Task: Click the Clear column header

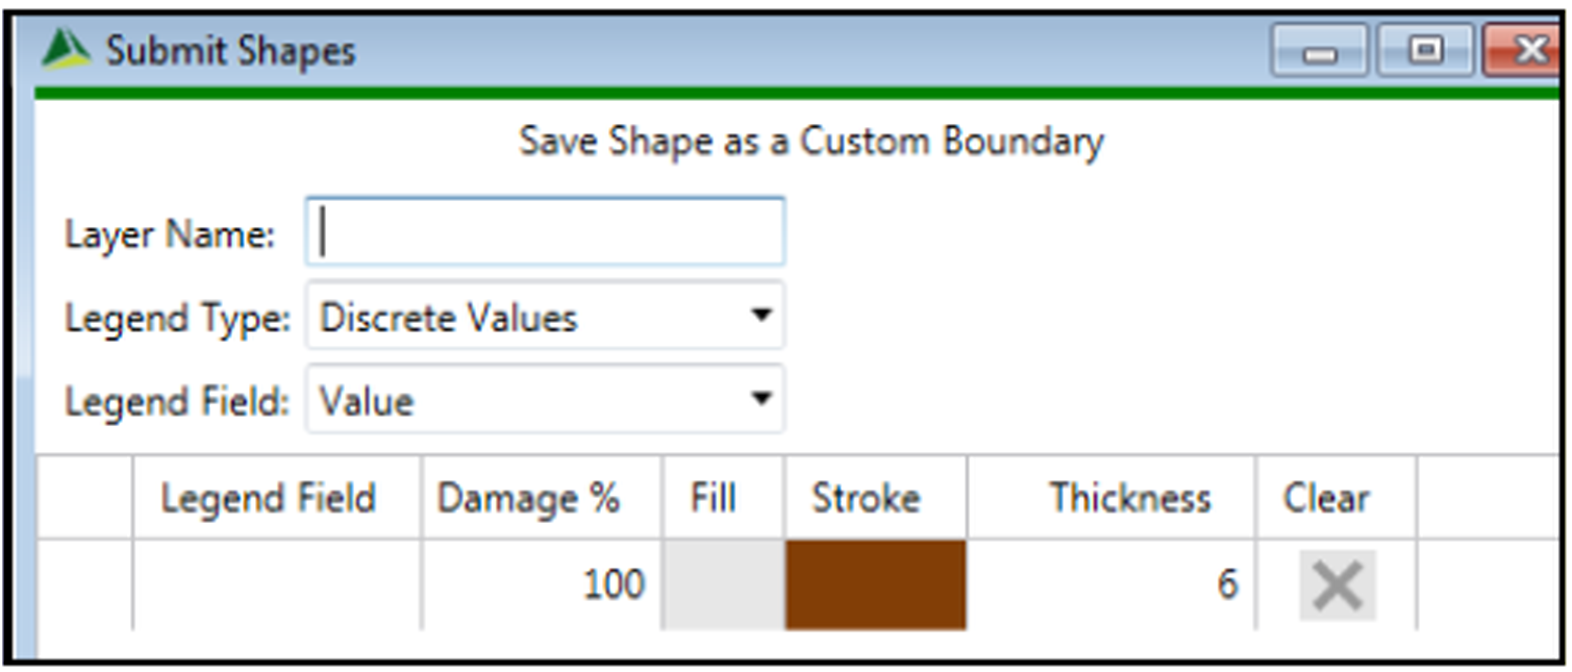Action: 1326,498
